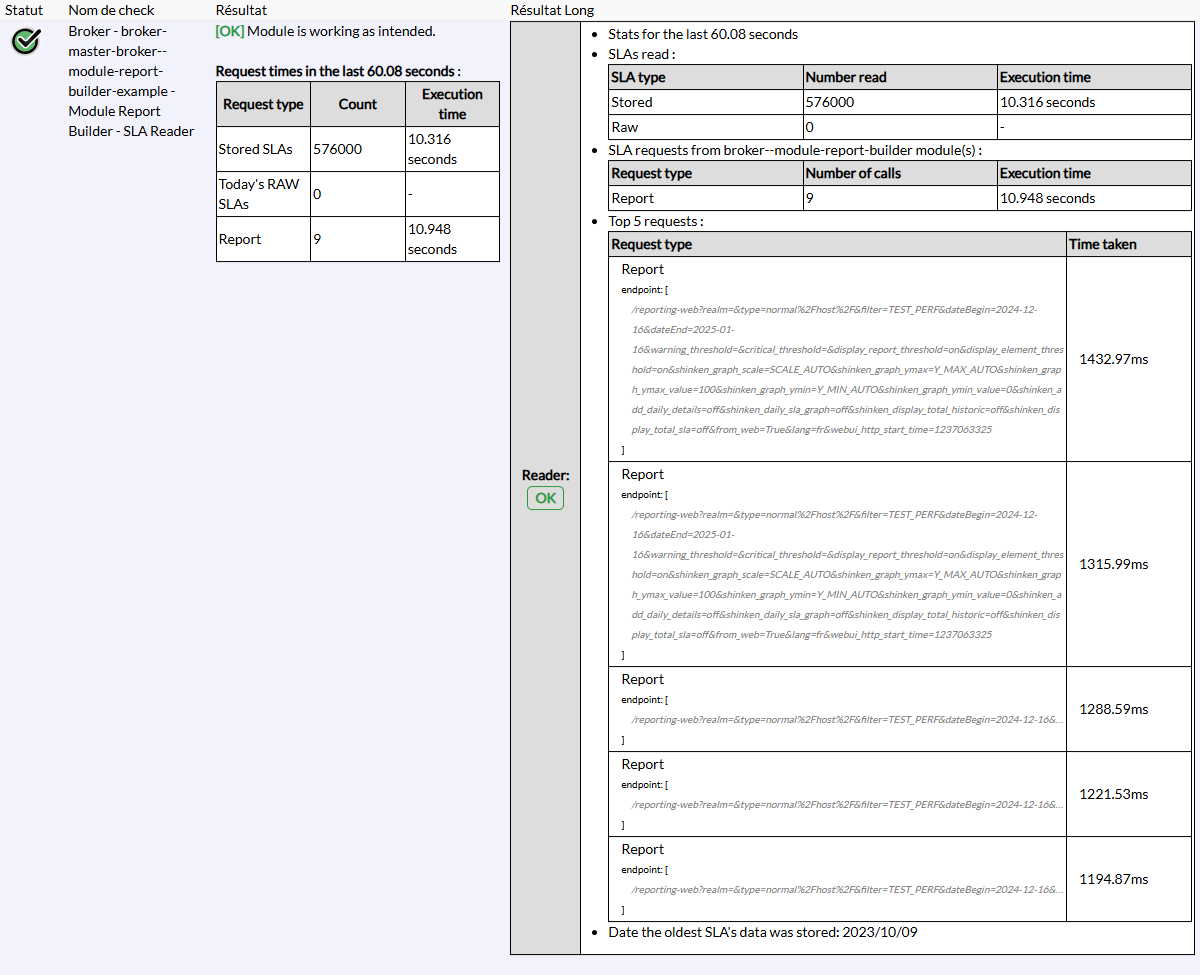Select the Today's RAW SLAs row label

262,194
